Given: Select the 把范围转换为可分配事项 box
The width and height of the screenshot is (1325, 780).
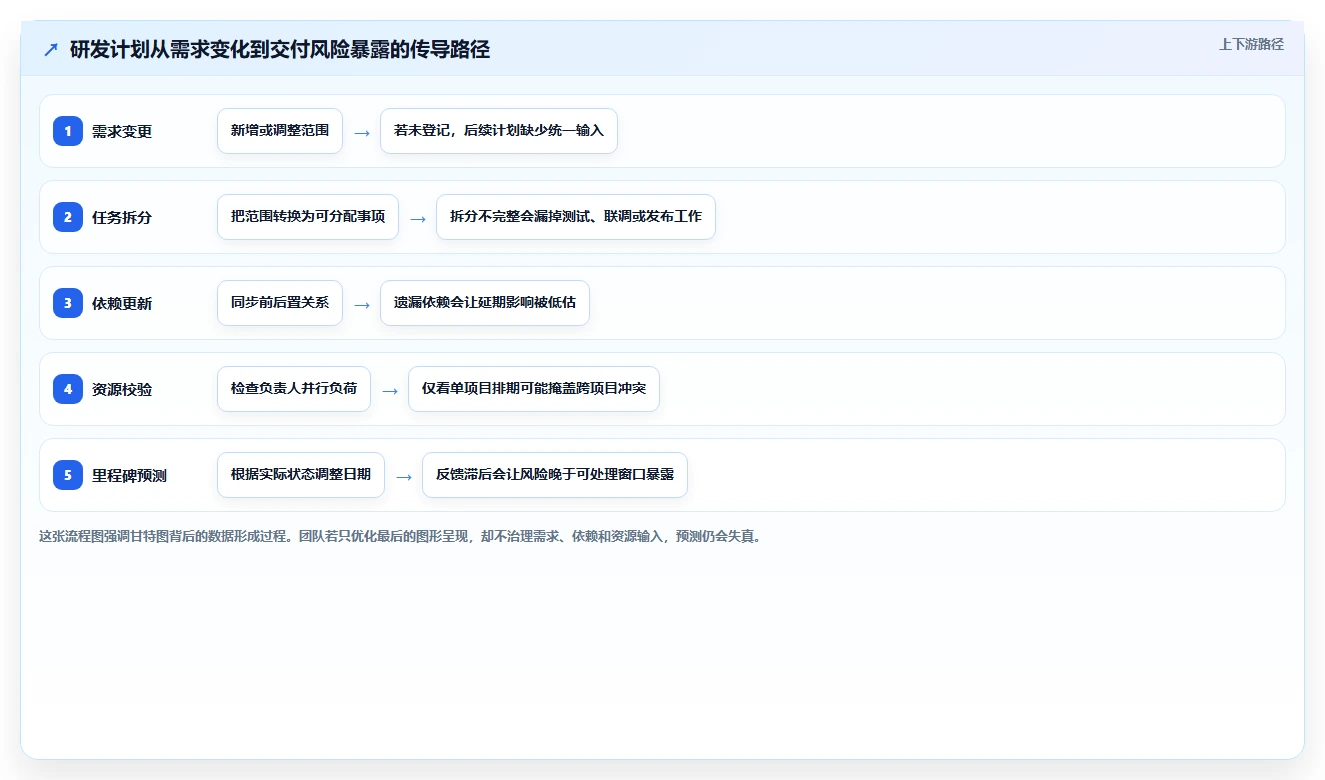Looking at the screenshot, I should [308, 217].
